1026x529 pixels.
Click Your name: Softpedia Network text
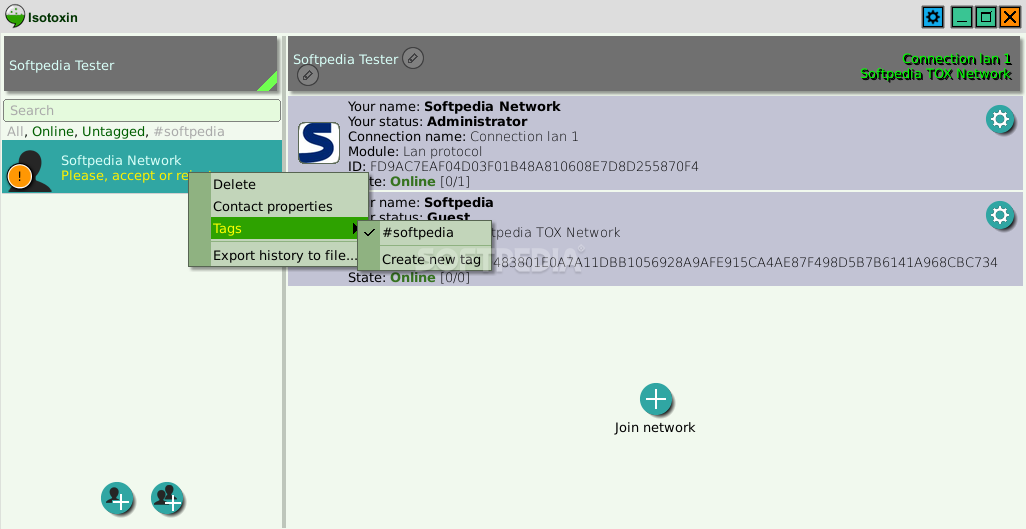454,106
